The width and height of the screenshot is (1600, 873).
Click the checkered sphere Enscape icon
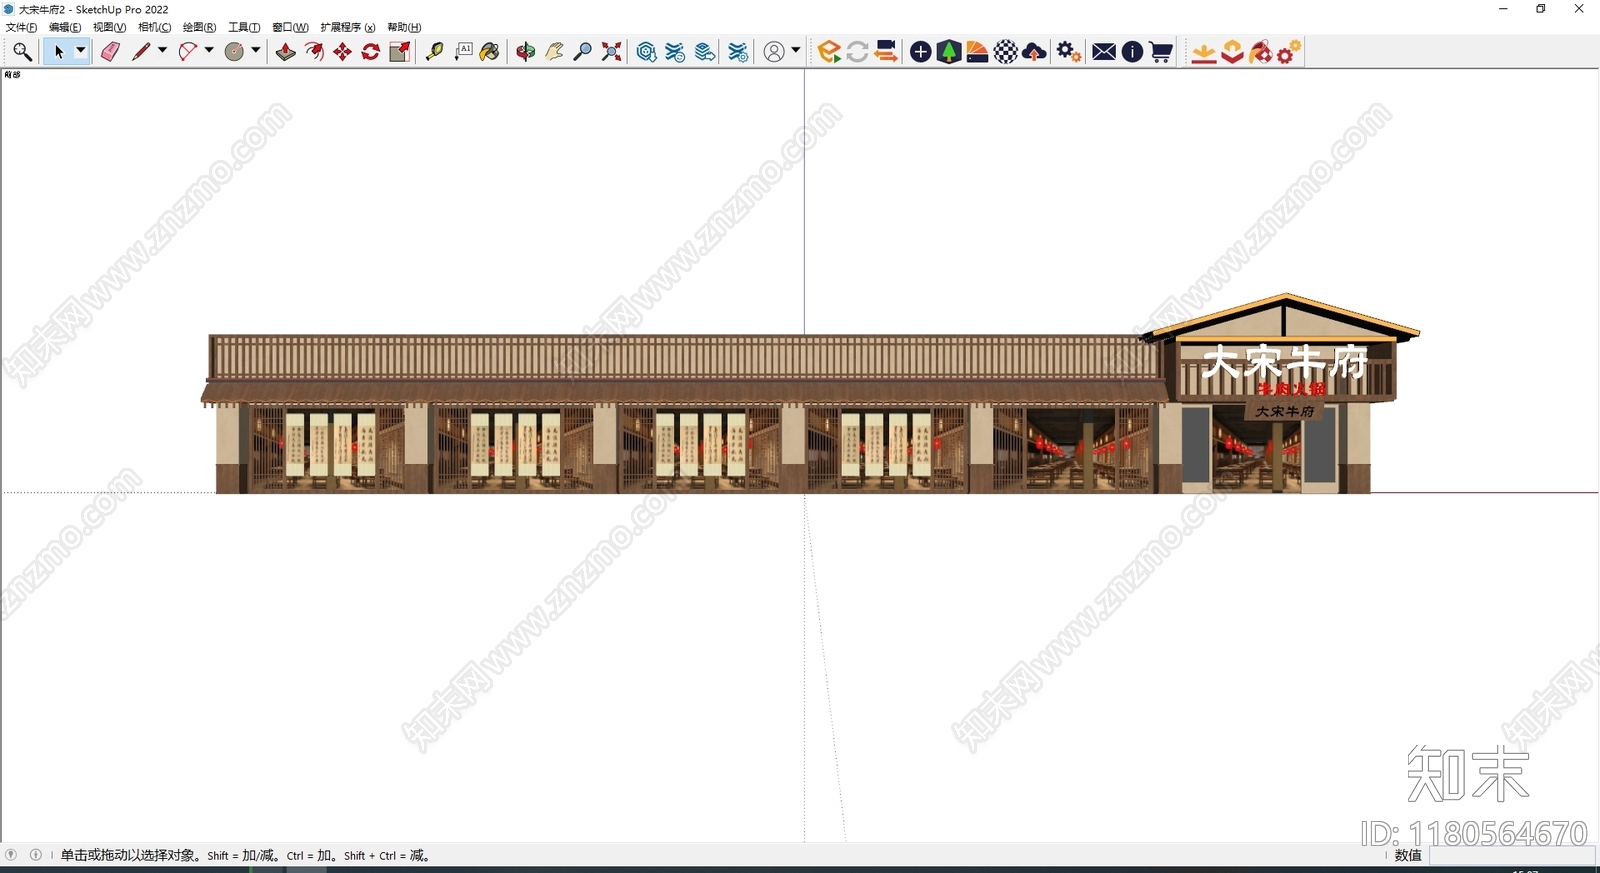point(1006,52)
